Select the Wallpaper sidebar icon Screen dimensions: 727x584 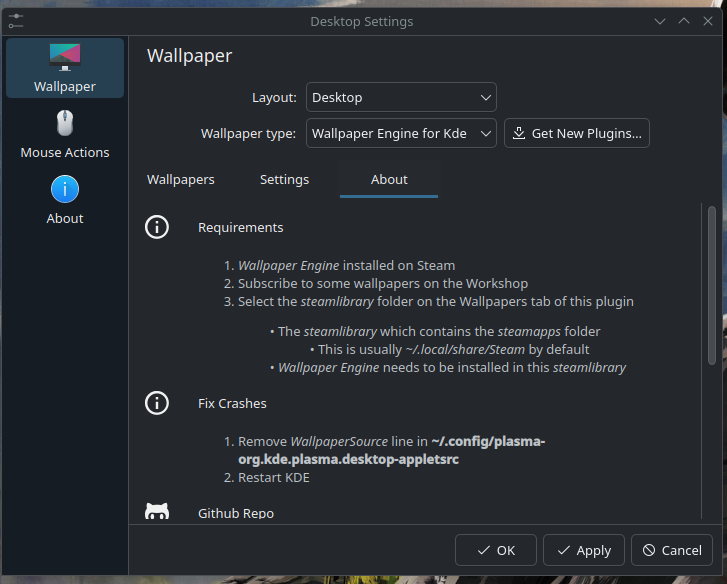[65, 68]
